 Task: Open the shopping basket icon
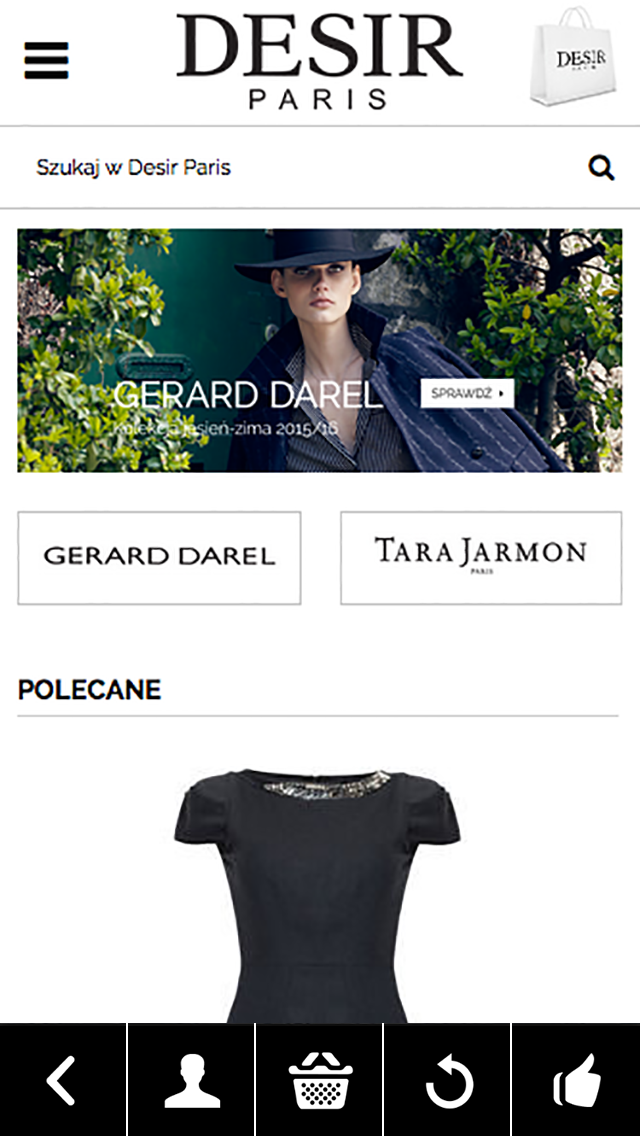[320, 1080]
